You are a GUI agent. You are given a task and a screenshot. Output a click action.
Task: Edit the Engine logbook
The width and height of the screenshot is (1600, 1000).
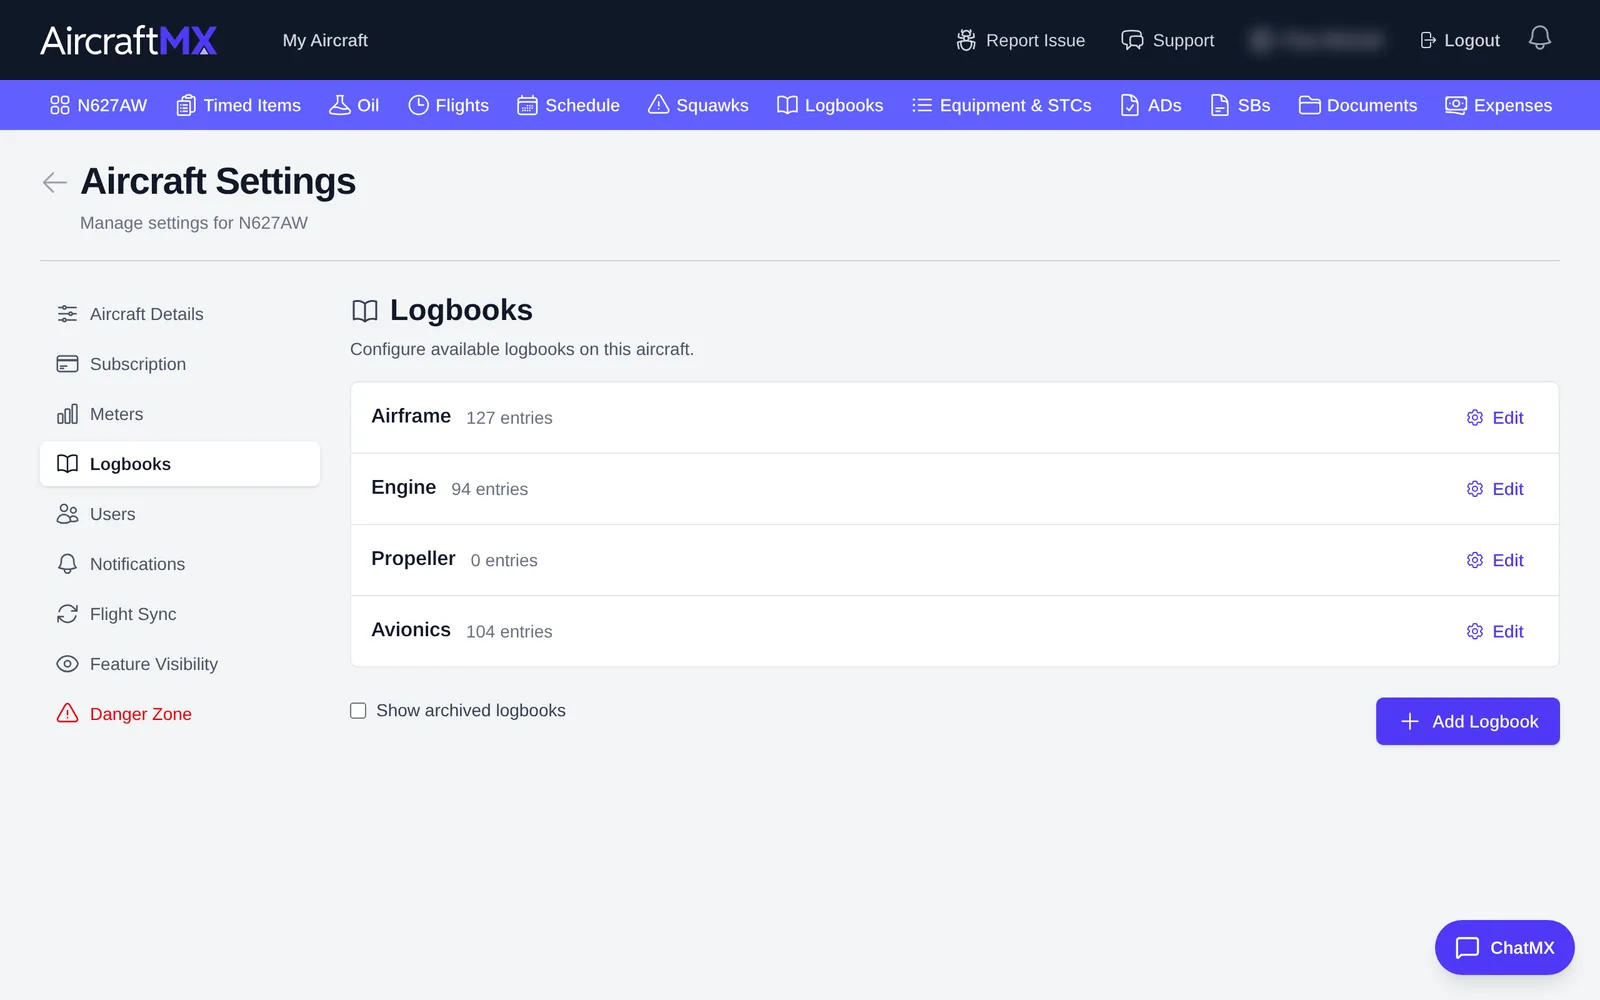point(1495,489)
